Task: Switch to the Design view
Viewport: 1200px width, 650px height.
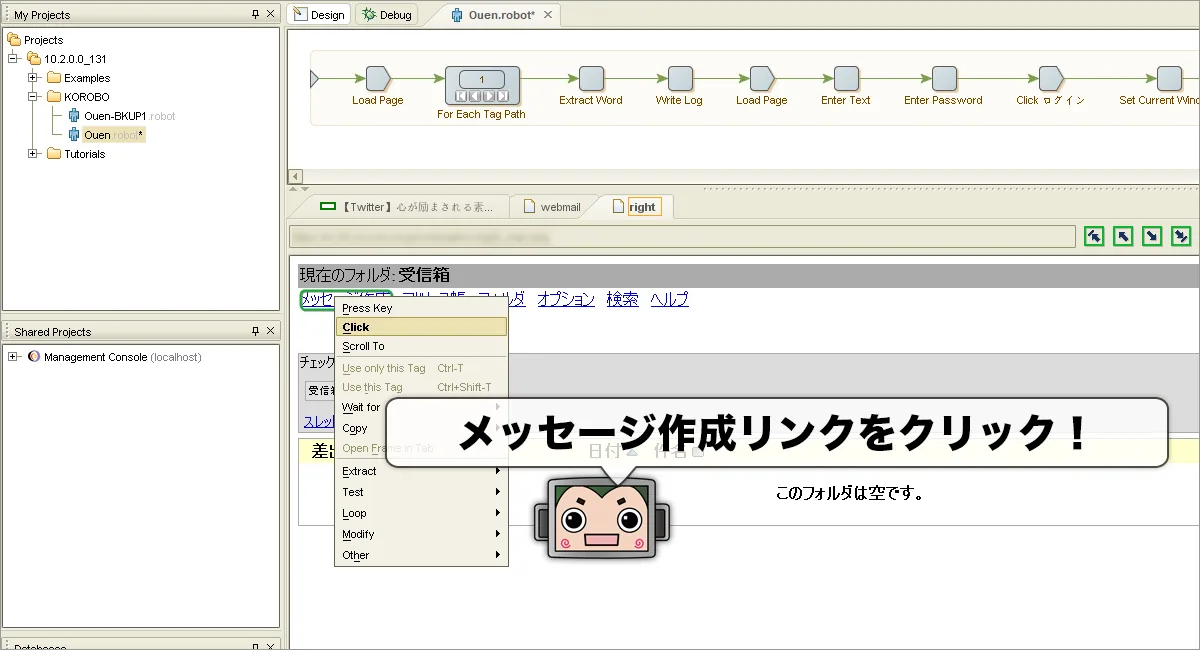Action: point(319,15)
